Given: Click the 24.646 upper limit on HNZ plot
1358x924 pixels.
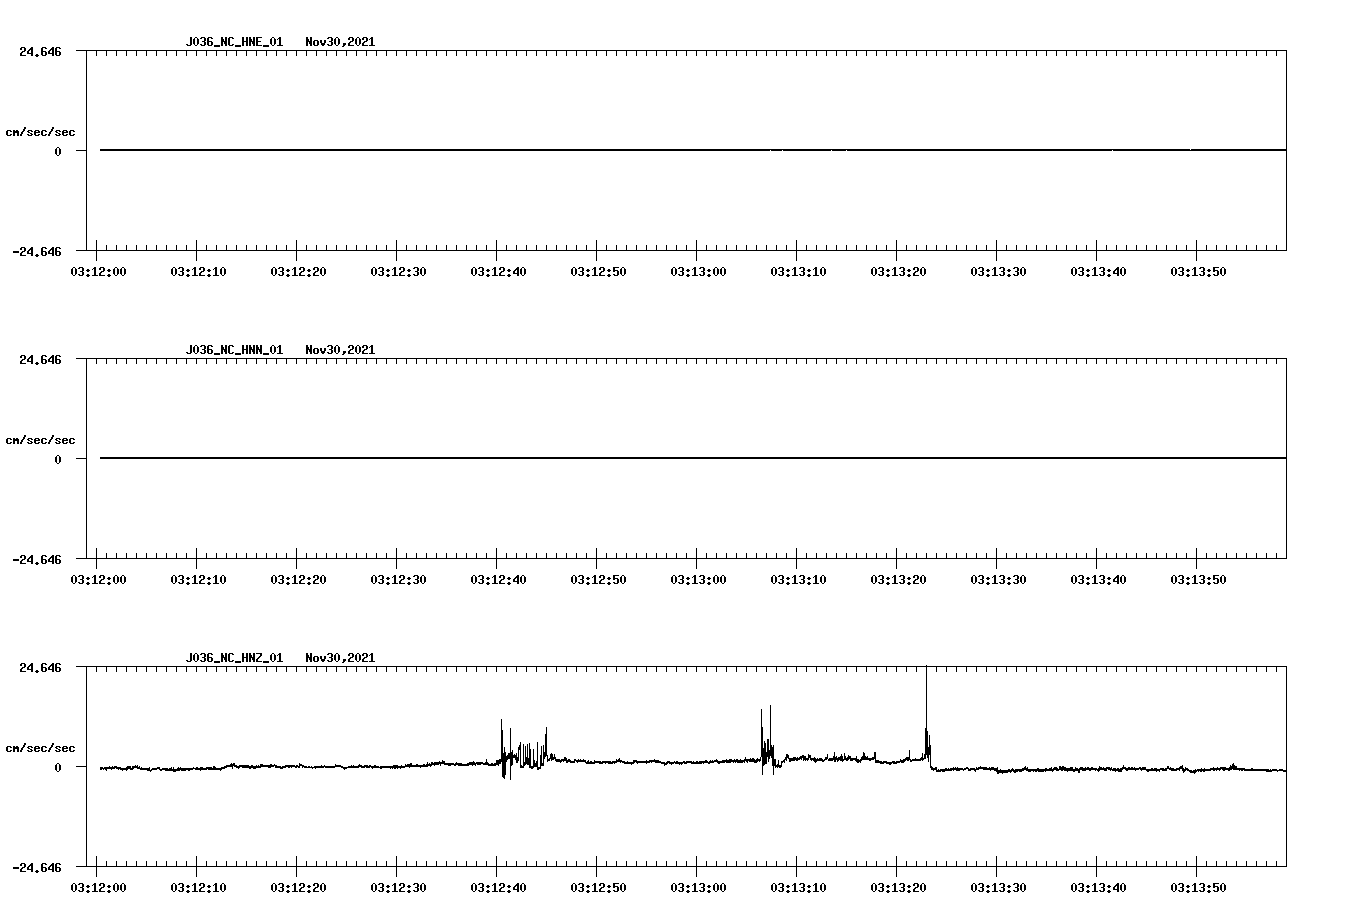Looking at the screenshot, I should 40,667.
